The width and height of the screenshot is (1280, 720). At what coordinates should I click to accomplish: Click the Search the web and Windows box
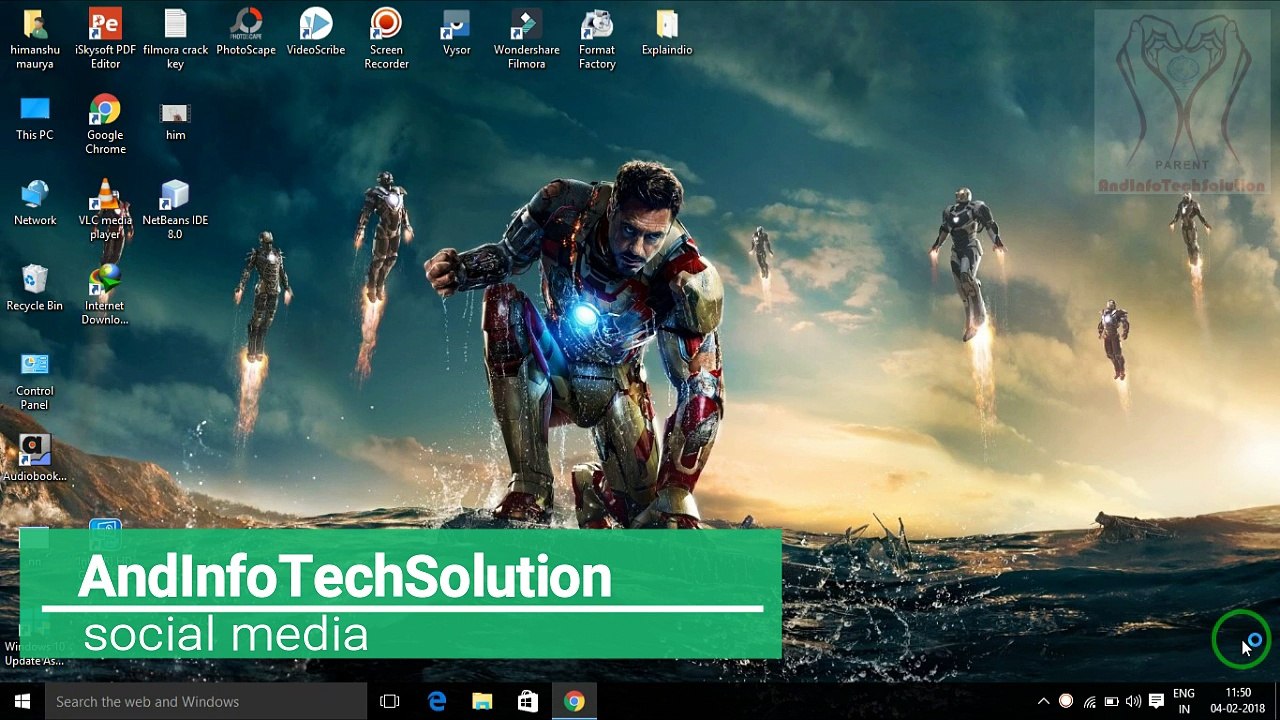pos(206,701)
